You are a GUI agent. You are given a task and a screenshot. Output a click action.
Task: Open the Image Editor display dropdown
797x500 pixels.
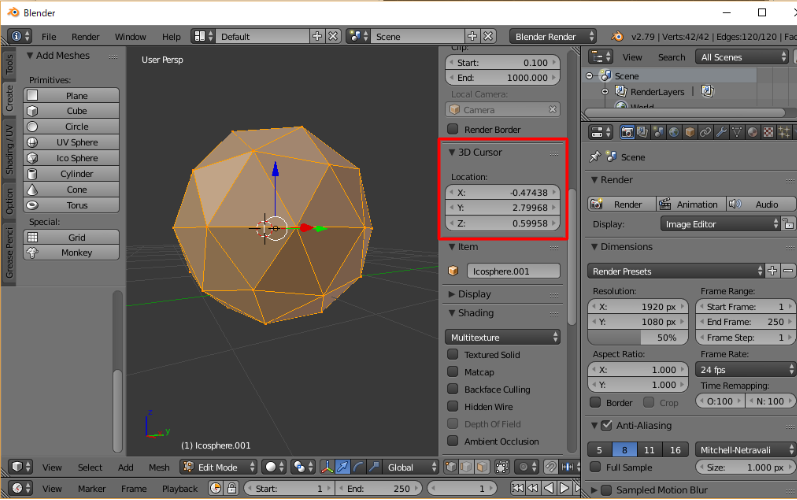tap(719, 224)
